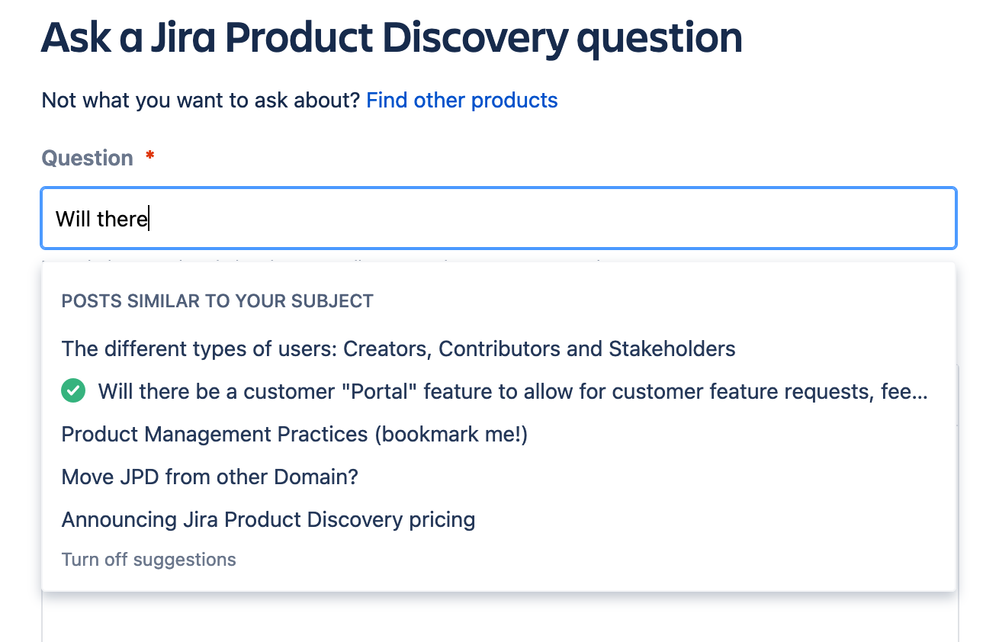This screenshot has height=642, width=999.
Task: Place cursor after 'Will there' typed text
Action: coord(150,219)
